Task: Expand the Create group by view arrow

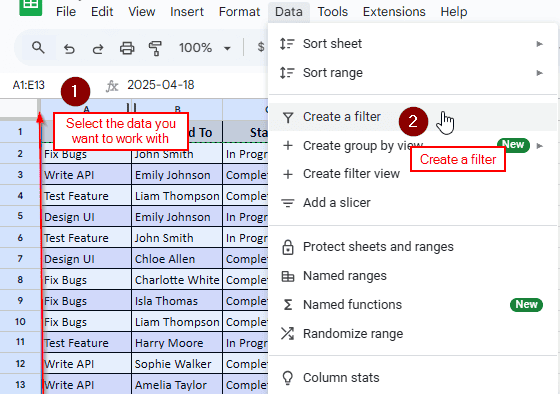Action: (x=540, y=146)
